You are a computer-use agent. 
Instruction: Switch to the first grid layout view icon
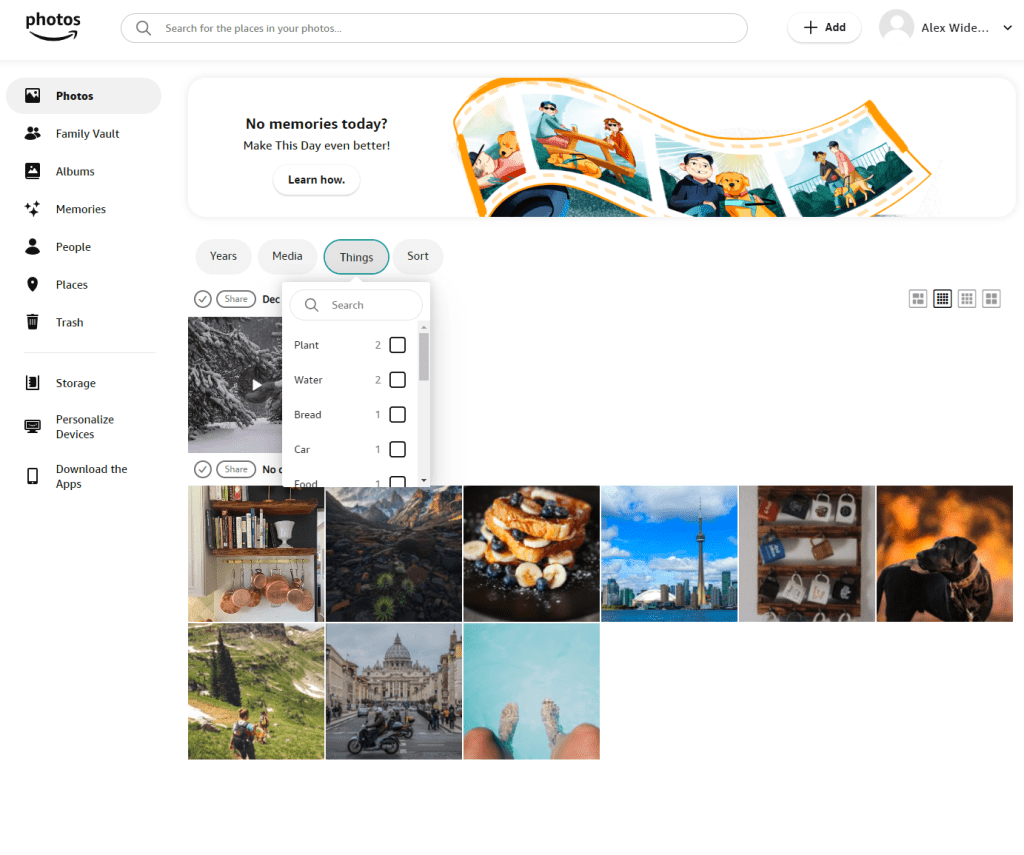tap(918, 298)
